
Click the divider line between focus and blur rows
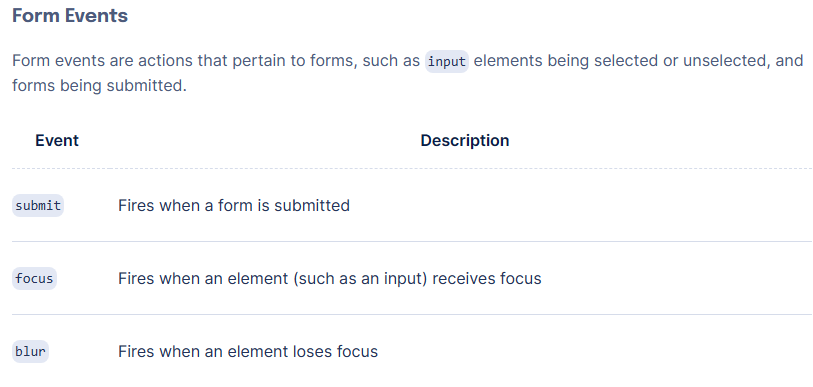click(x=412, y=314)
